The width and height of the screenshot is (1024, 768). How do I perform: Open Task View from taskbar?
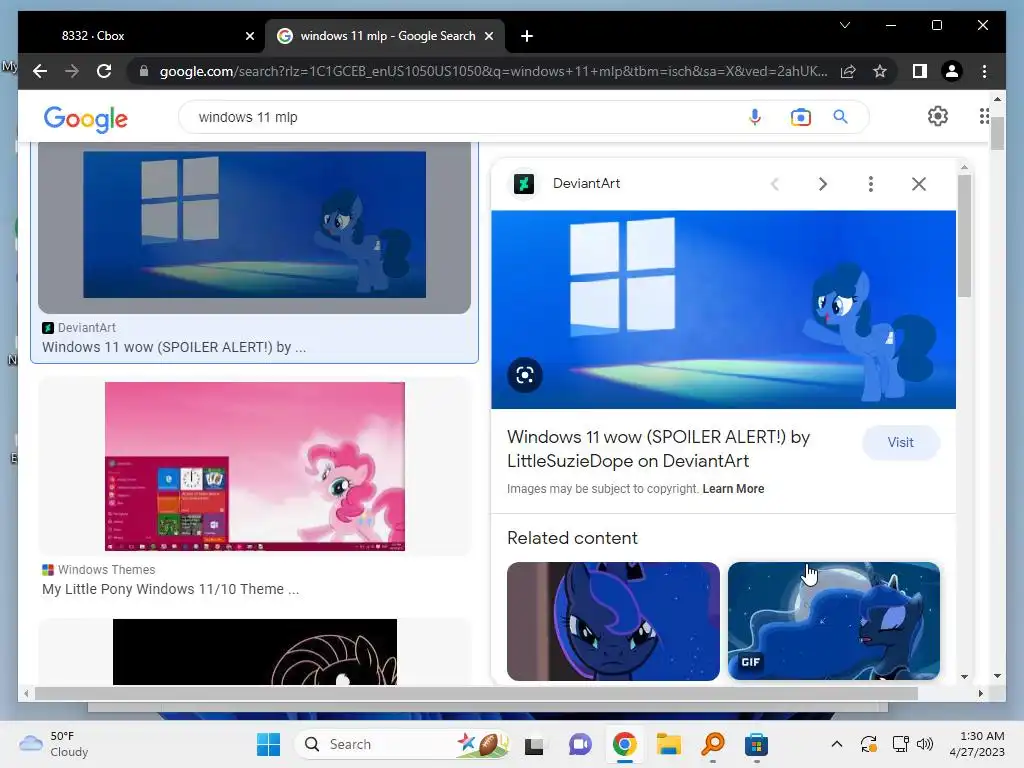tap(534, 744)
